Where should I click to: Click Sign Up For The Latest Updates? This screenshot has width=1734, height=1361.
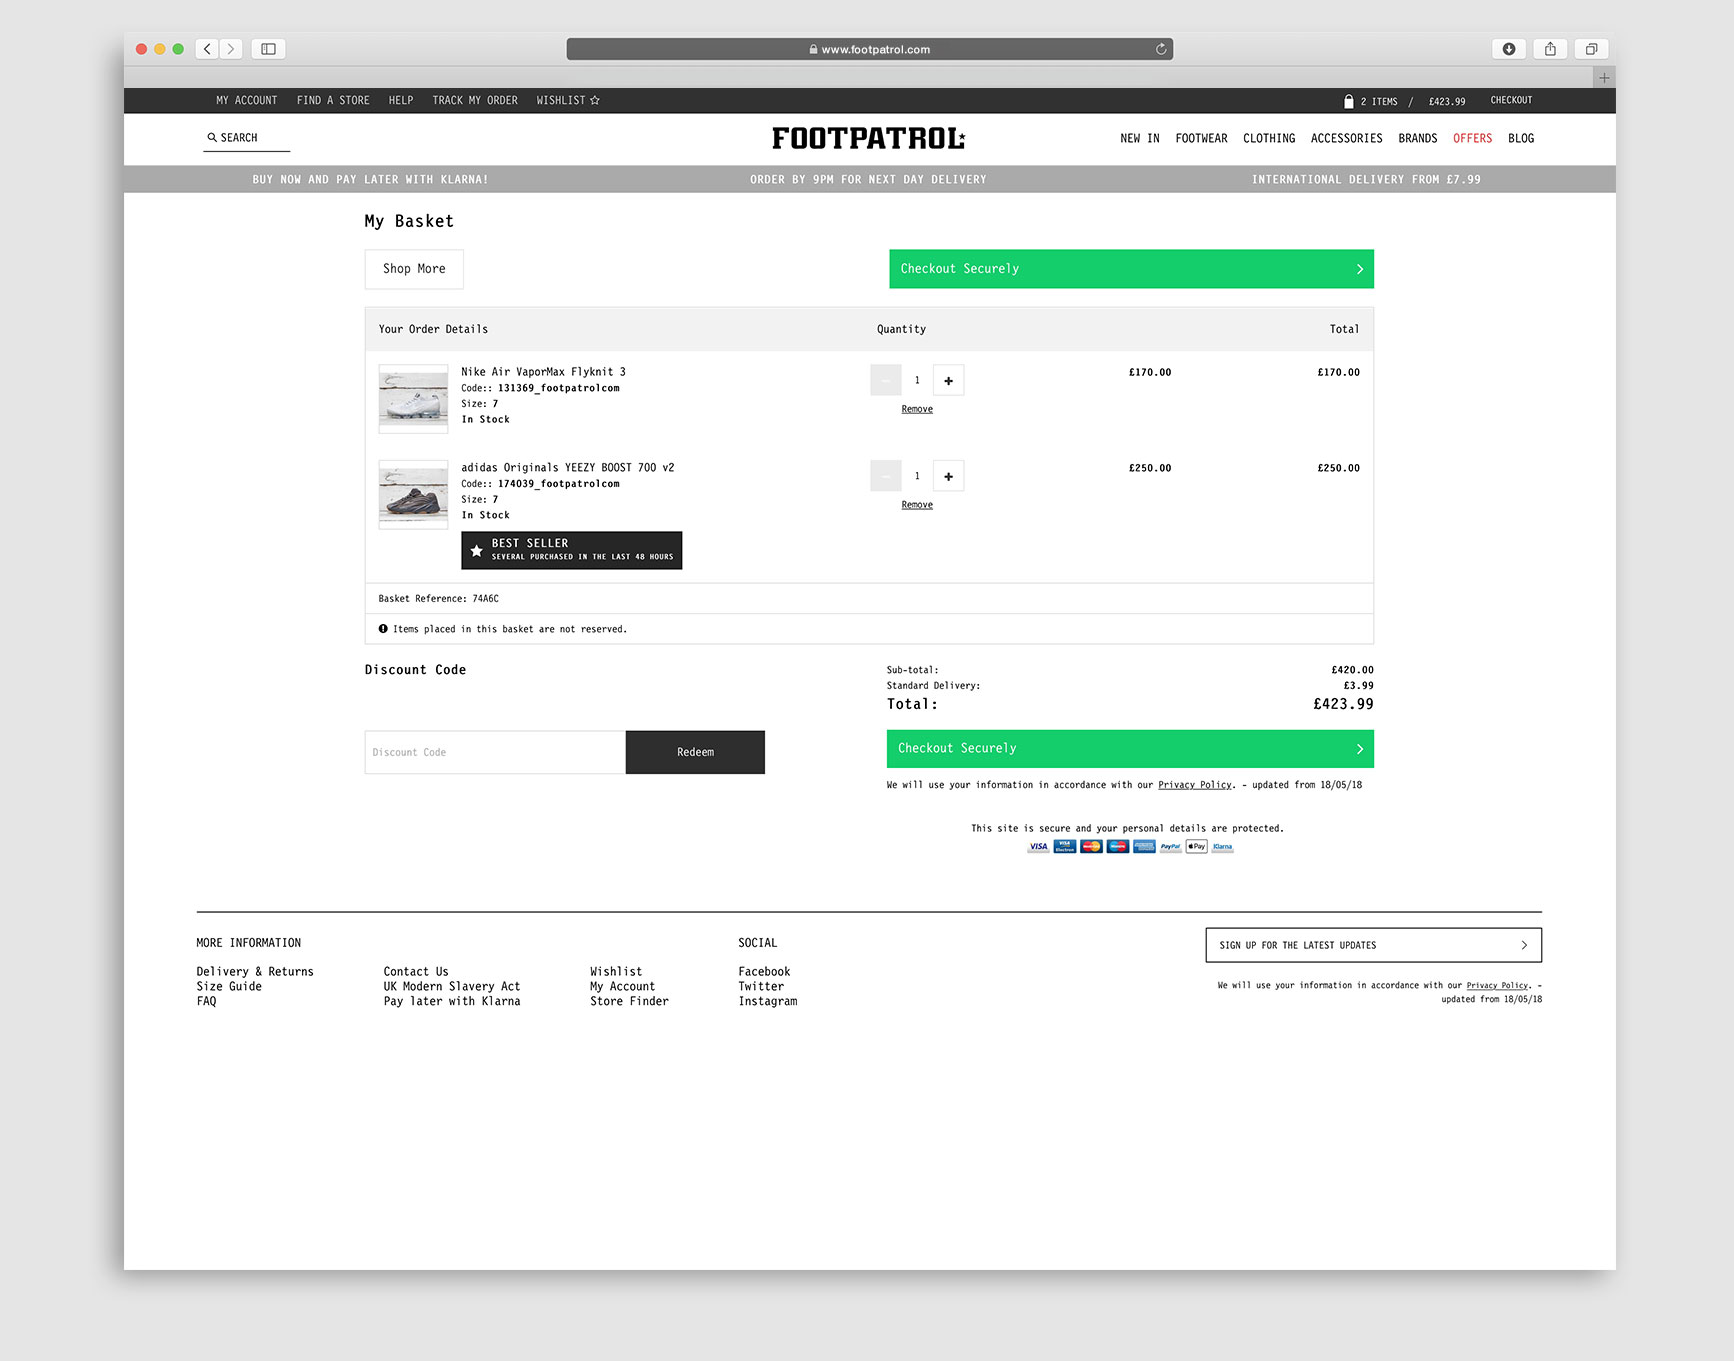(x=1373, y=945)
